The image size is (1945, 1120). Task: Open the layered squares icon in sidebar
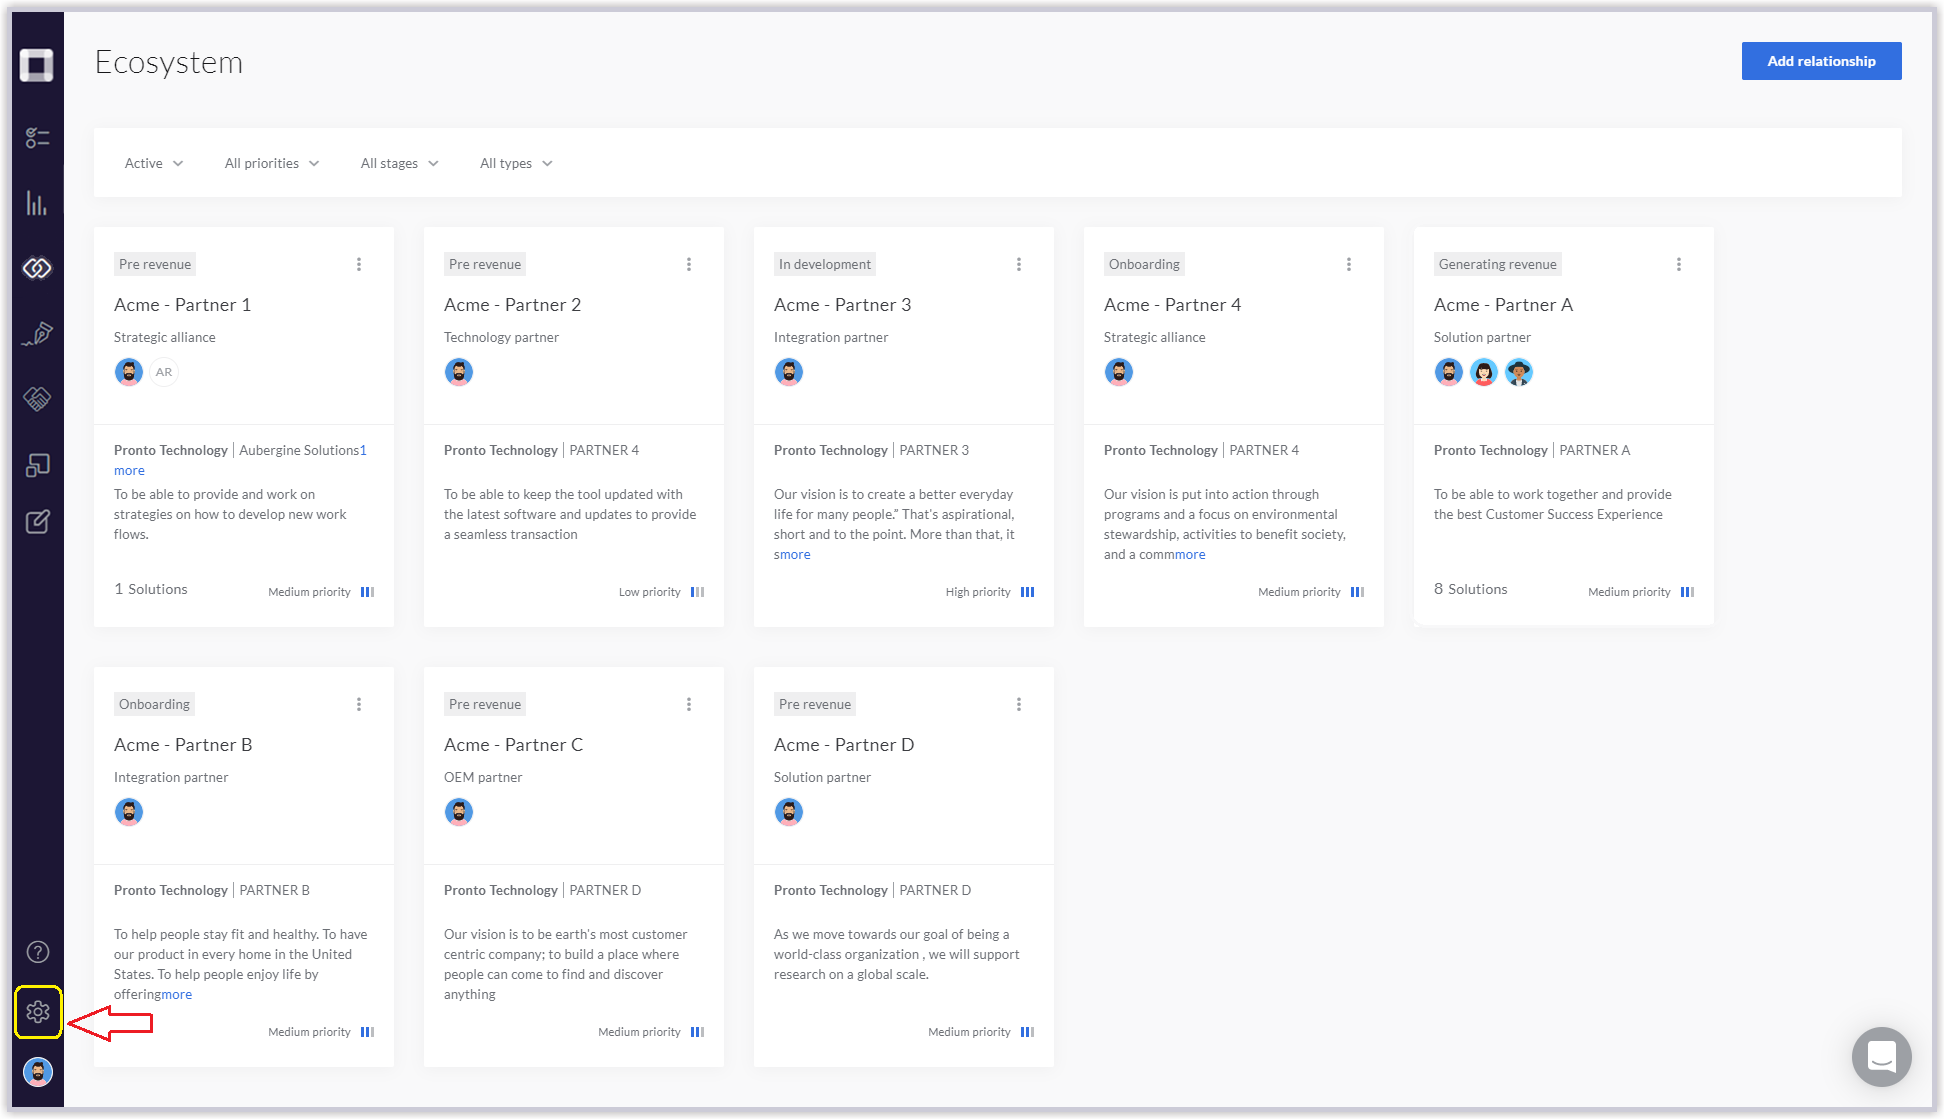[37, 465]
